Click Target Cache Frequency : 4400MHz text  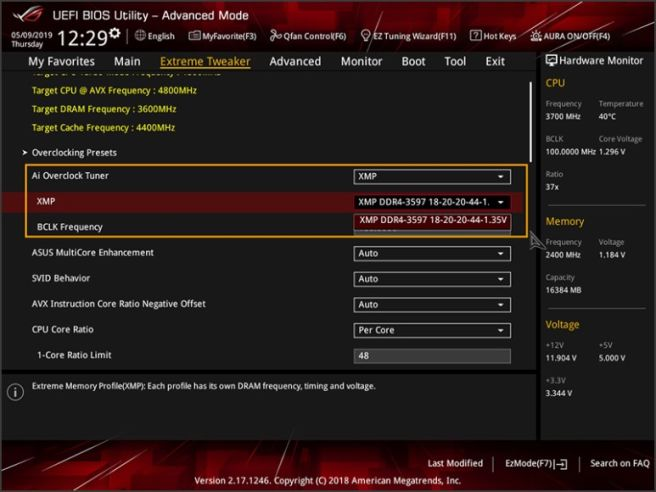(103, 128)
